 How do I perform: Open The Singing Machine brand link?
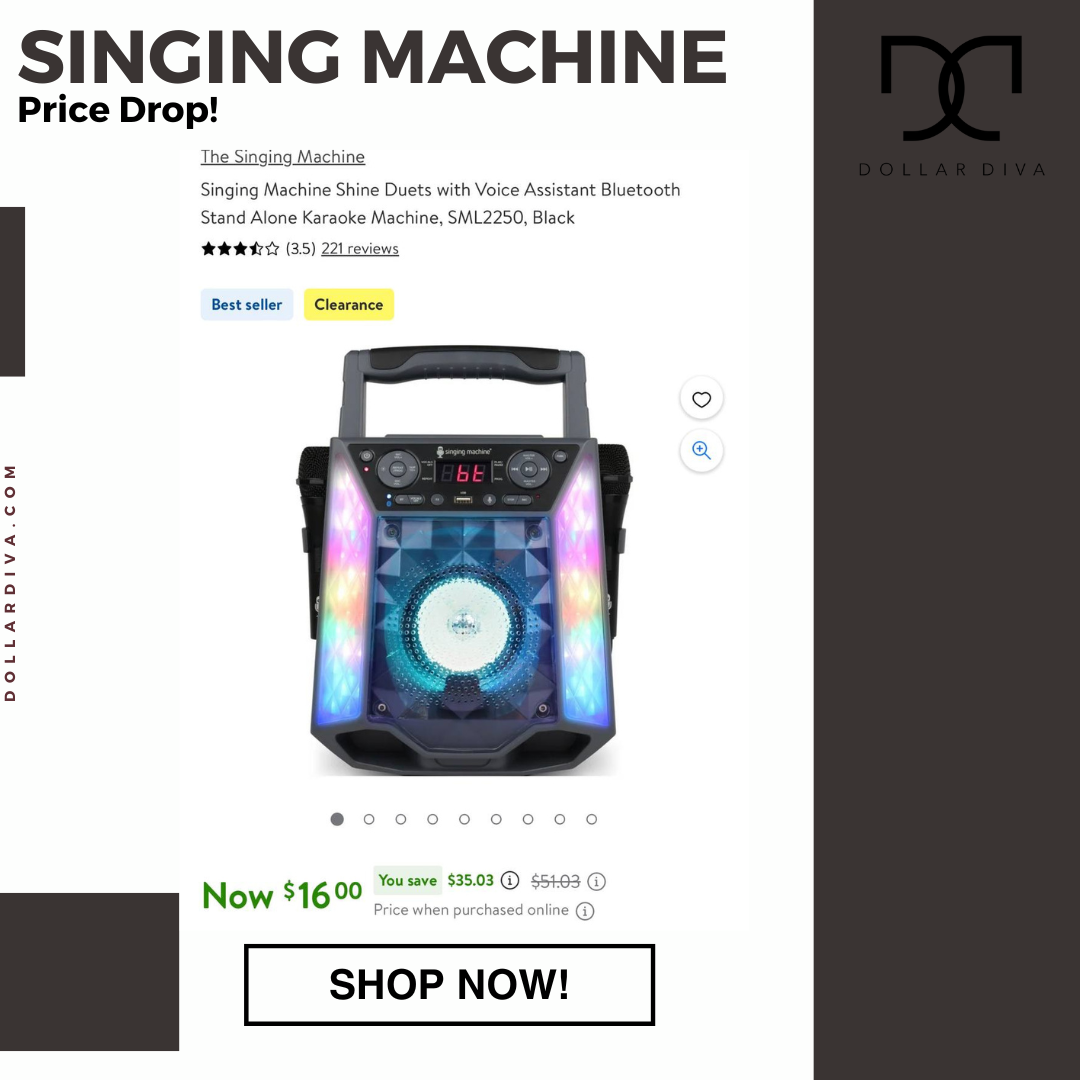pos(282,157)
